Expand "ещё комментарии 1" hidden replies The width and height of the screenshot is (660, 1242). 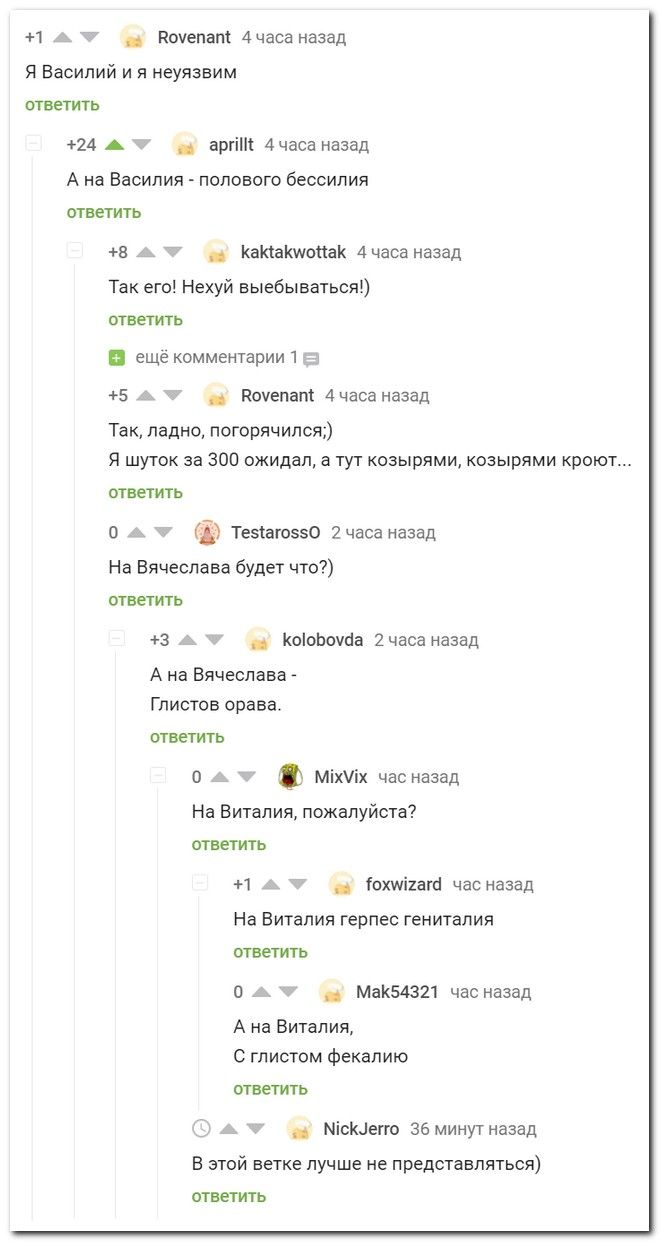[x=116, y=357]
